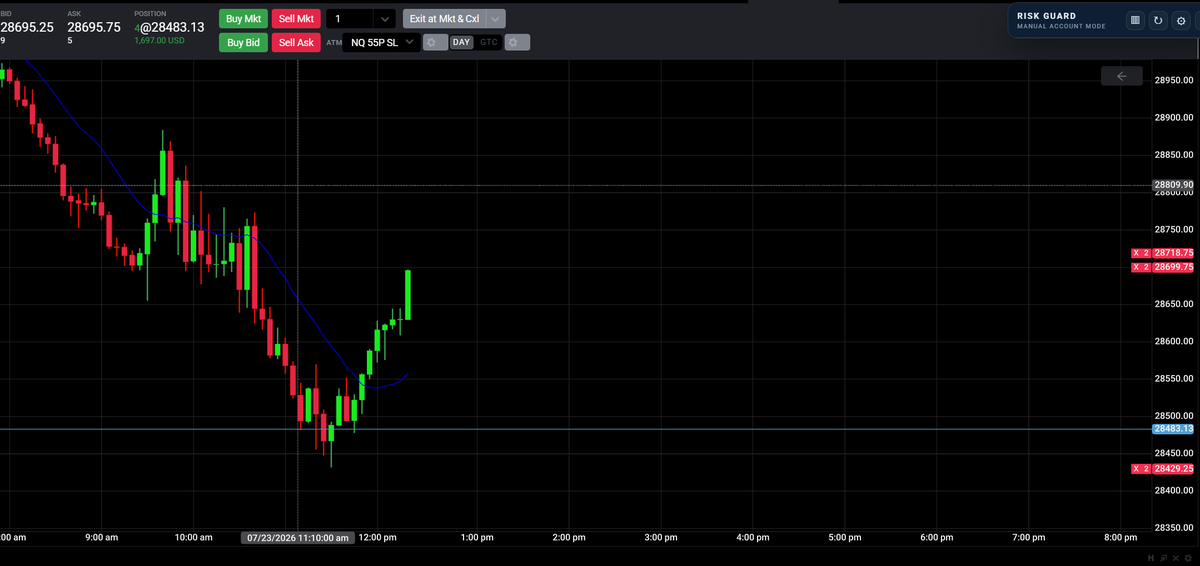Click the BID price 28695.25

click(x=27, y=27)
